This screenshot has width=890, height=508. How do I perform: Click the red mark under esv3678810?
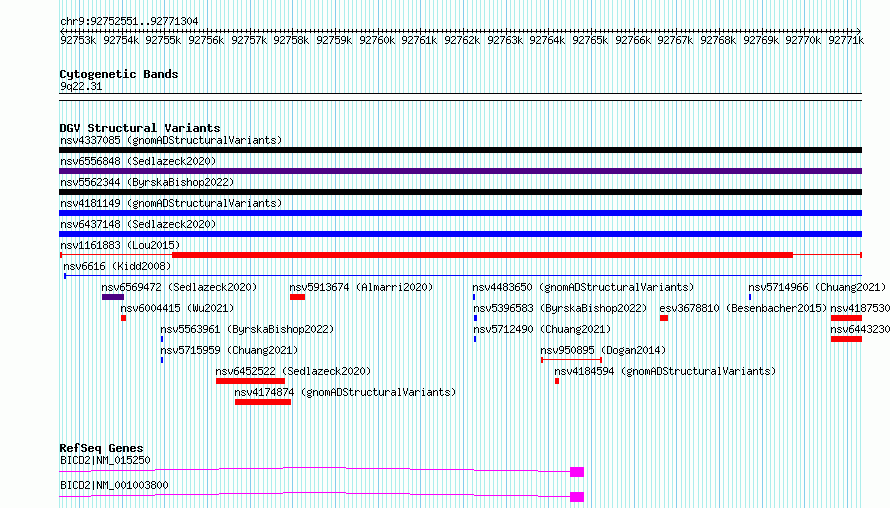tap(664, 318)
